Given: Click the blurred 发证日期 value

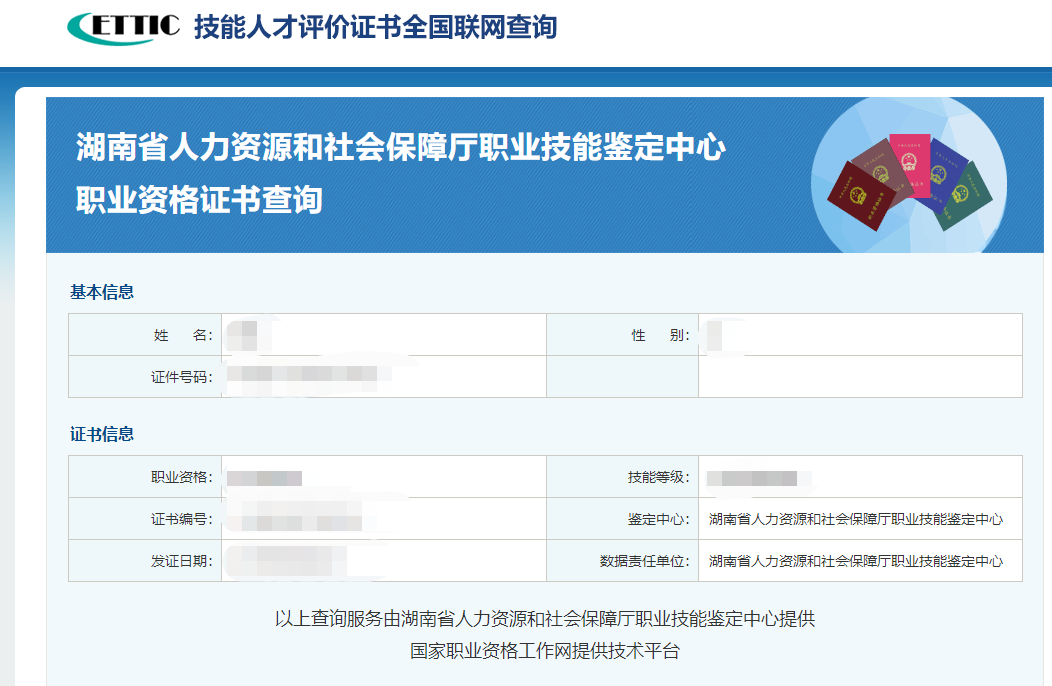Looking at the screenshot, I should coord(286,561).
